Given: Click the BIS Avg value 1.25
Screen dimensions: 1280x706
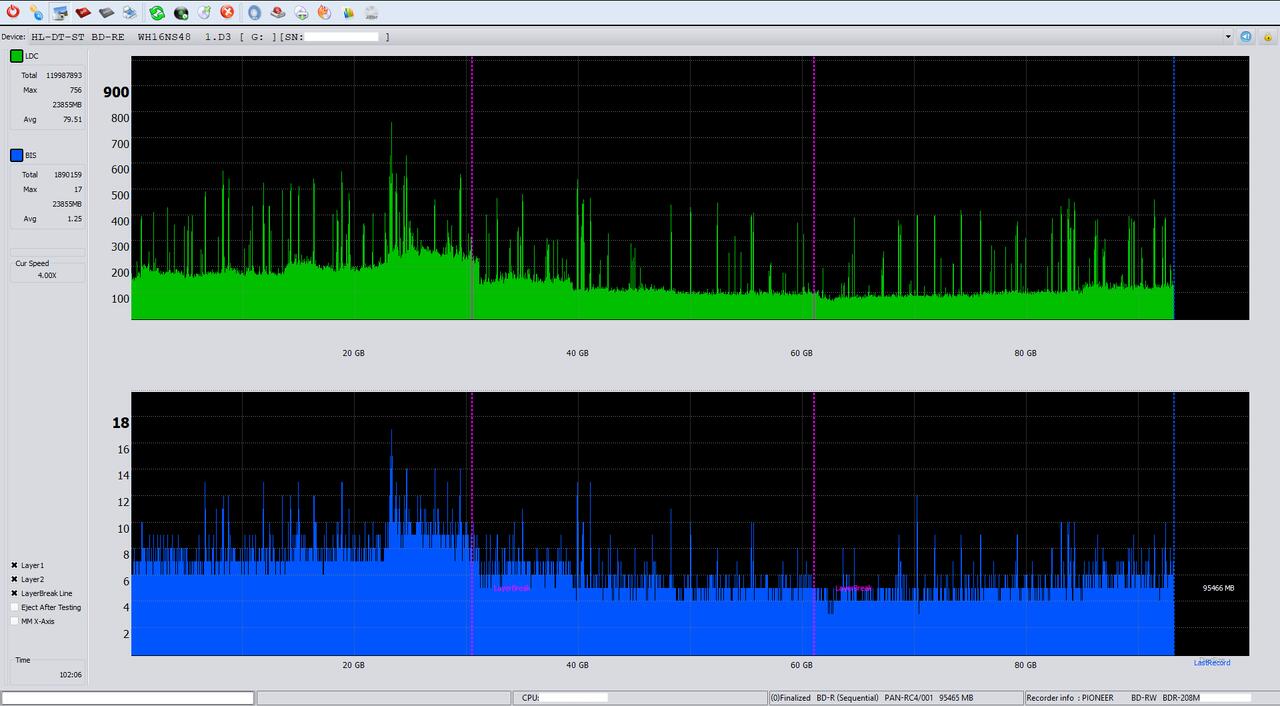Looking at the screenshot, I should pyautogui.click(x=74, y=218).
